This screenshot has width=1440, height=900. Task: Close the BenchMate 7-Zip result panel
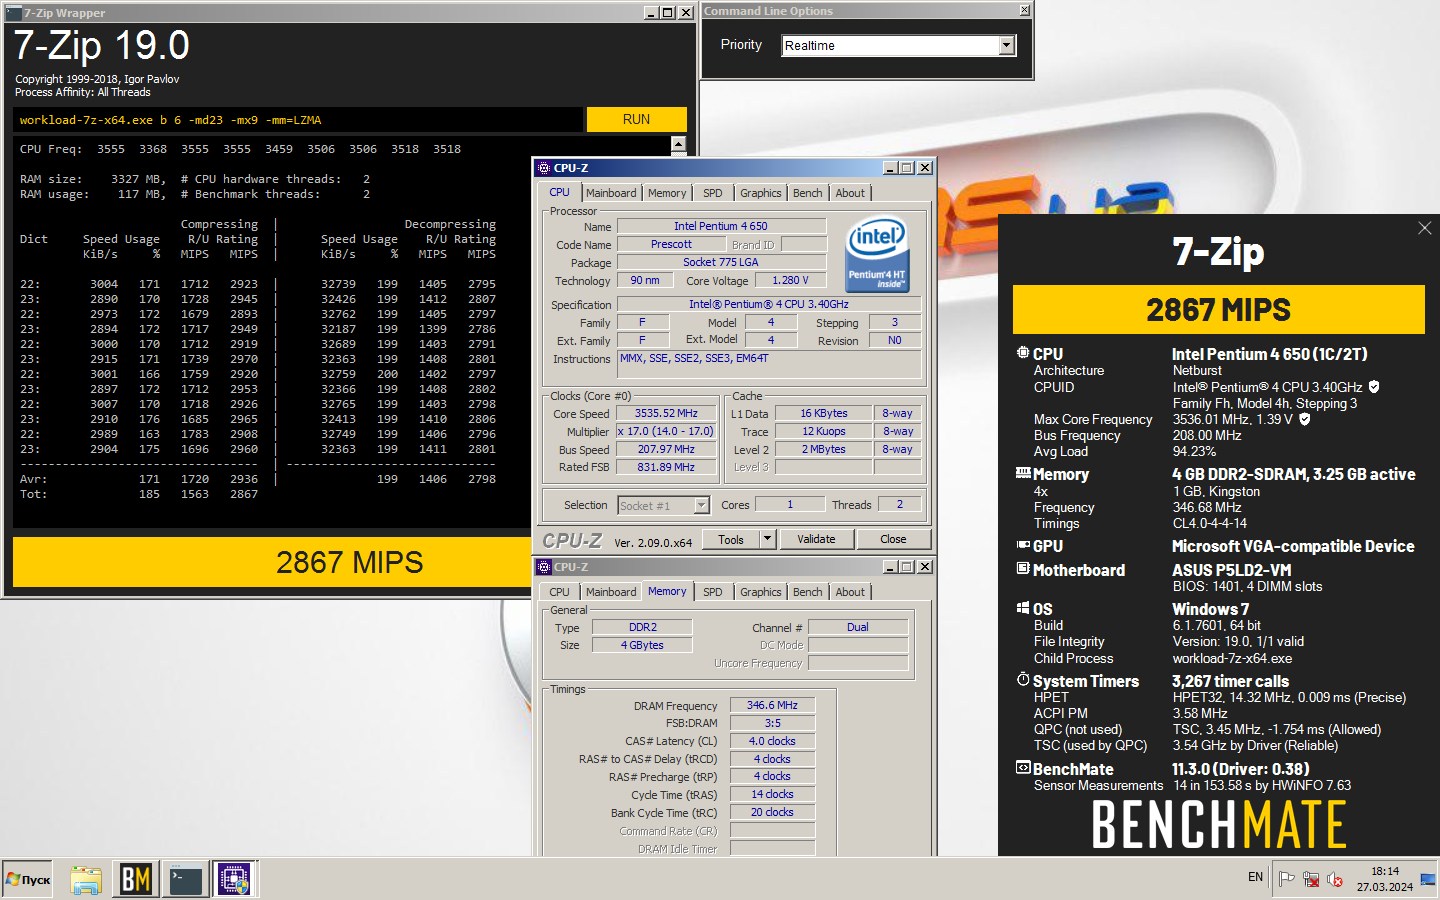(1425, 228)
